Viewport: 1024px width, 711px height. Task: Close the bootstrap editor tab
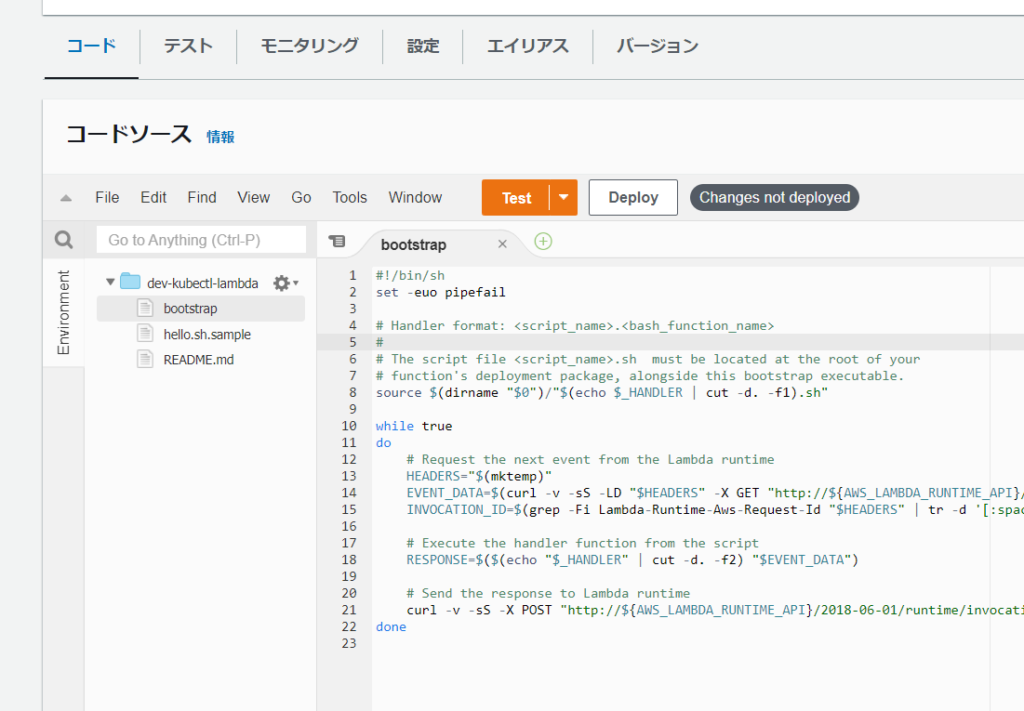(503, 243)
